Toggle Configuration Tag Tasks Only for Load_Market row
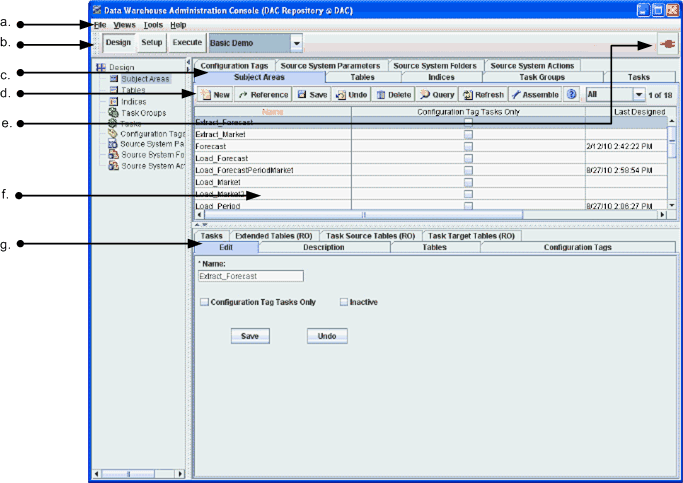Viewport: 683px width, 483px height. [x=468, y=182]
